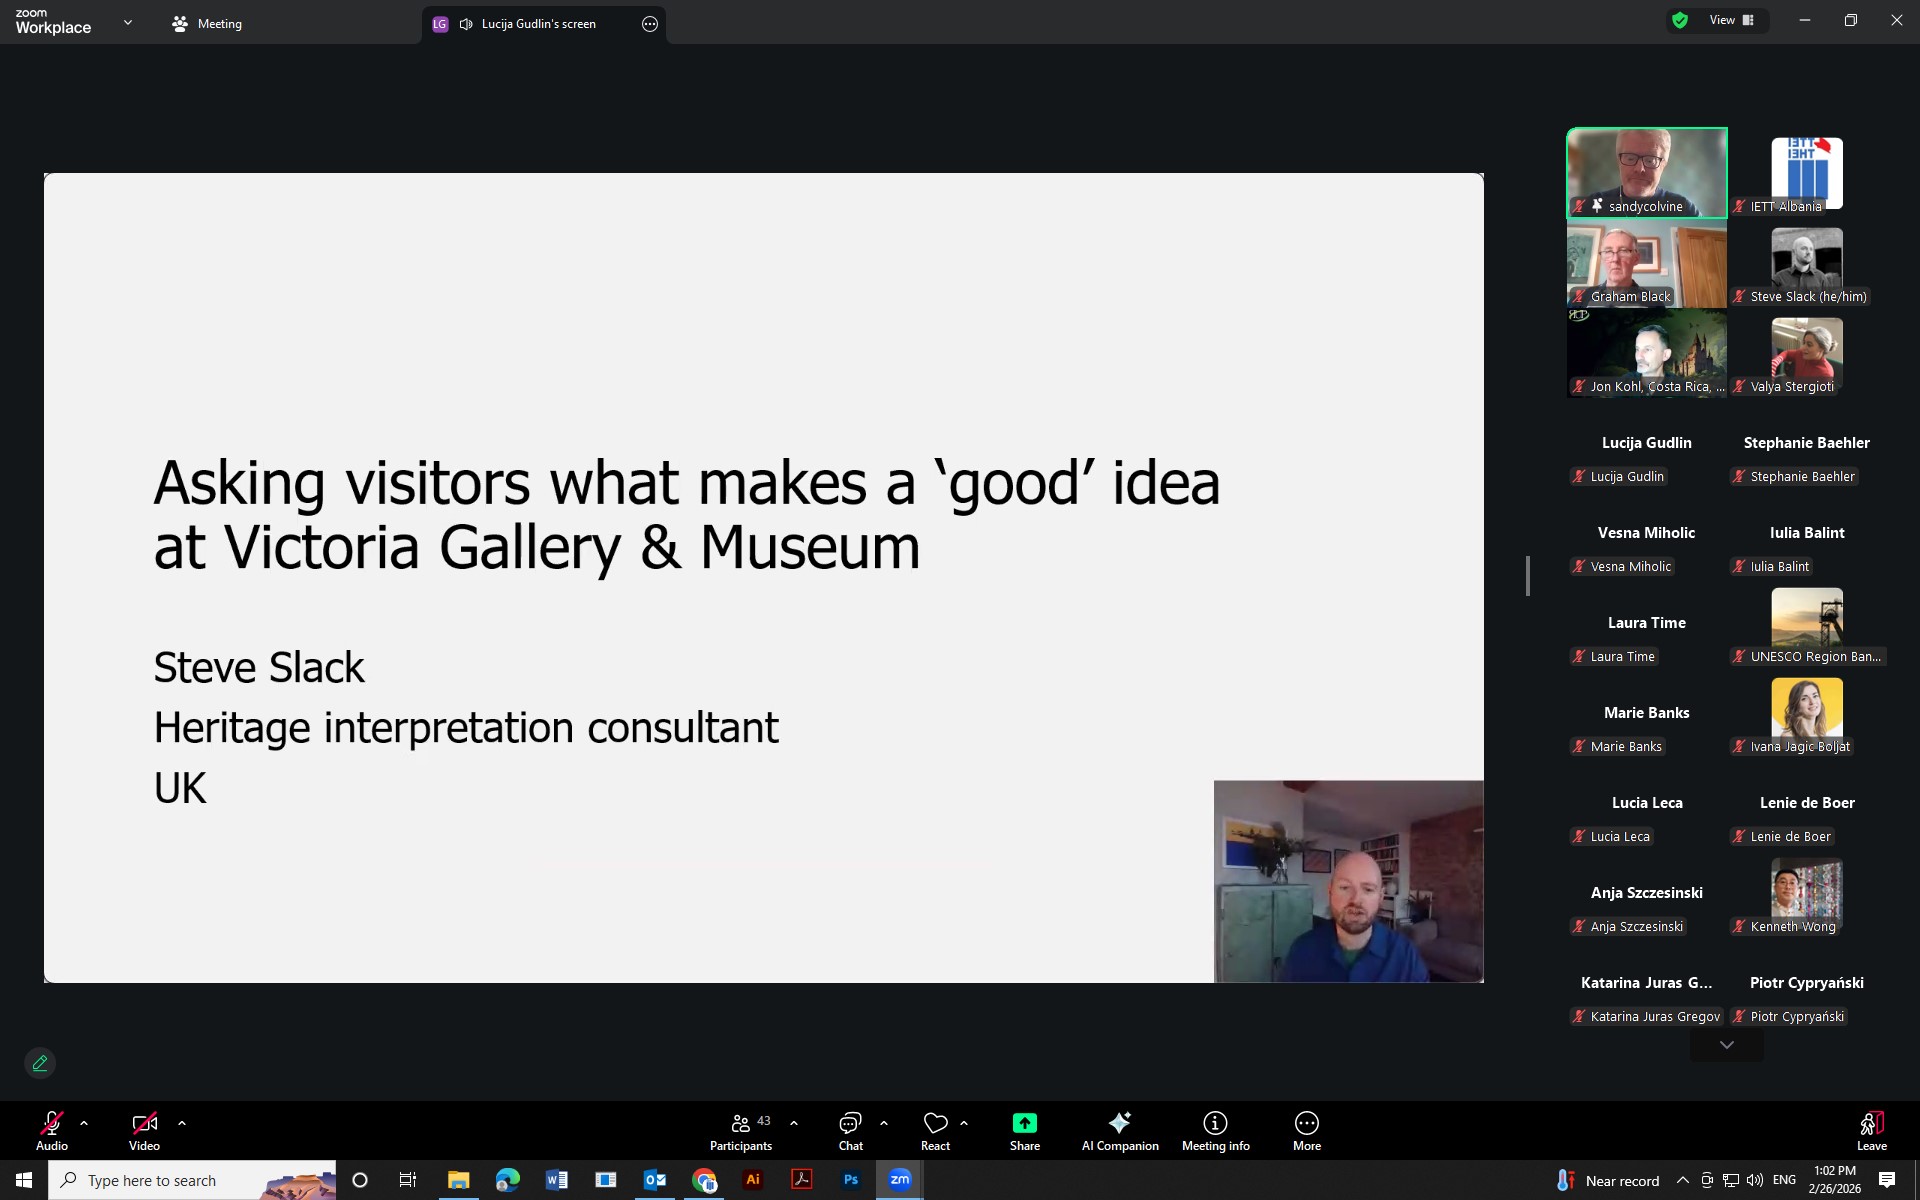Open the Chat panel icon

click(x=850, y=1123)
